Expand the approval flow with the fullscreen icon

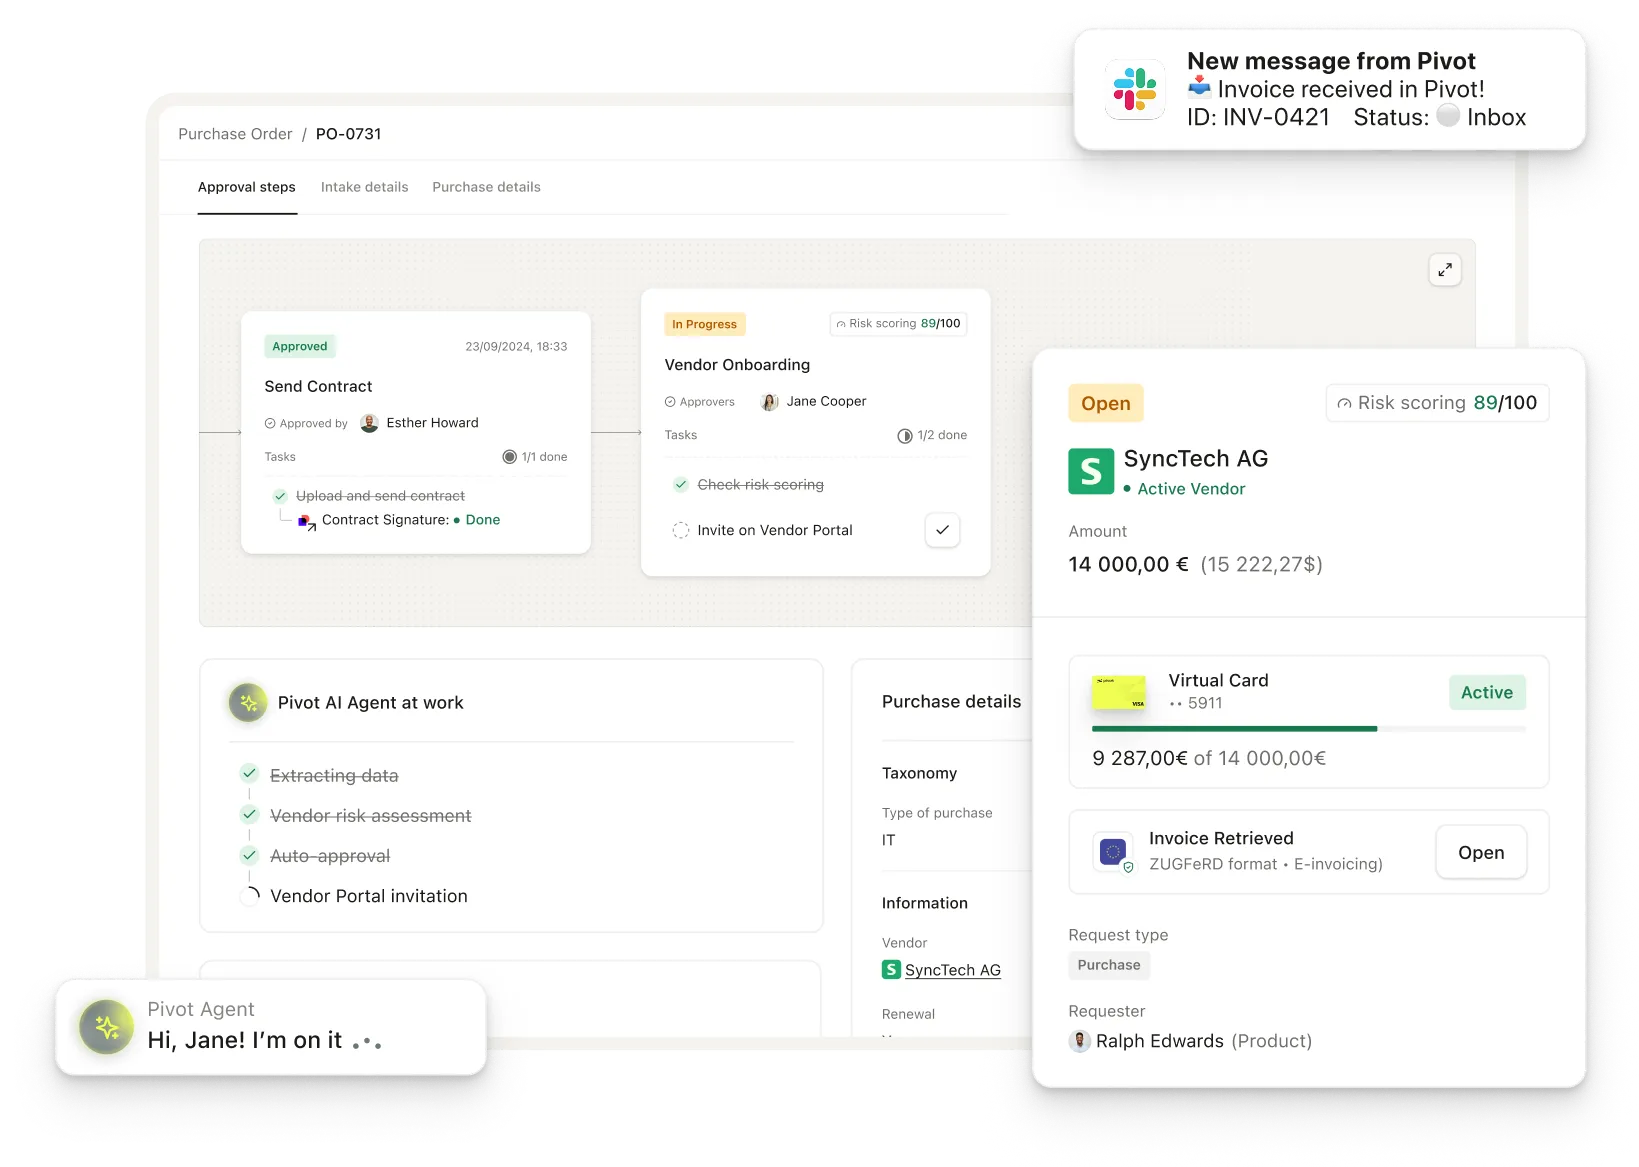click(x=1444, y=270)
